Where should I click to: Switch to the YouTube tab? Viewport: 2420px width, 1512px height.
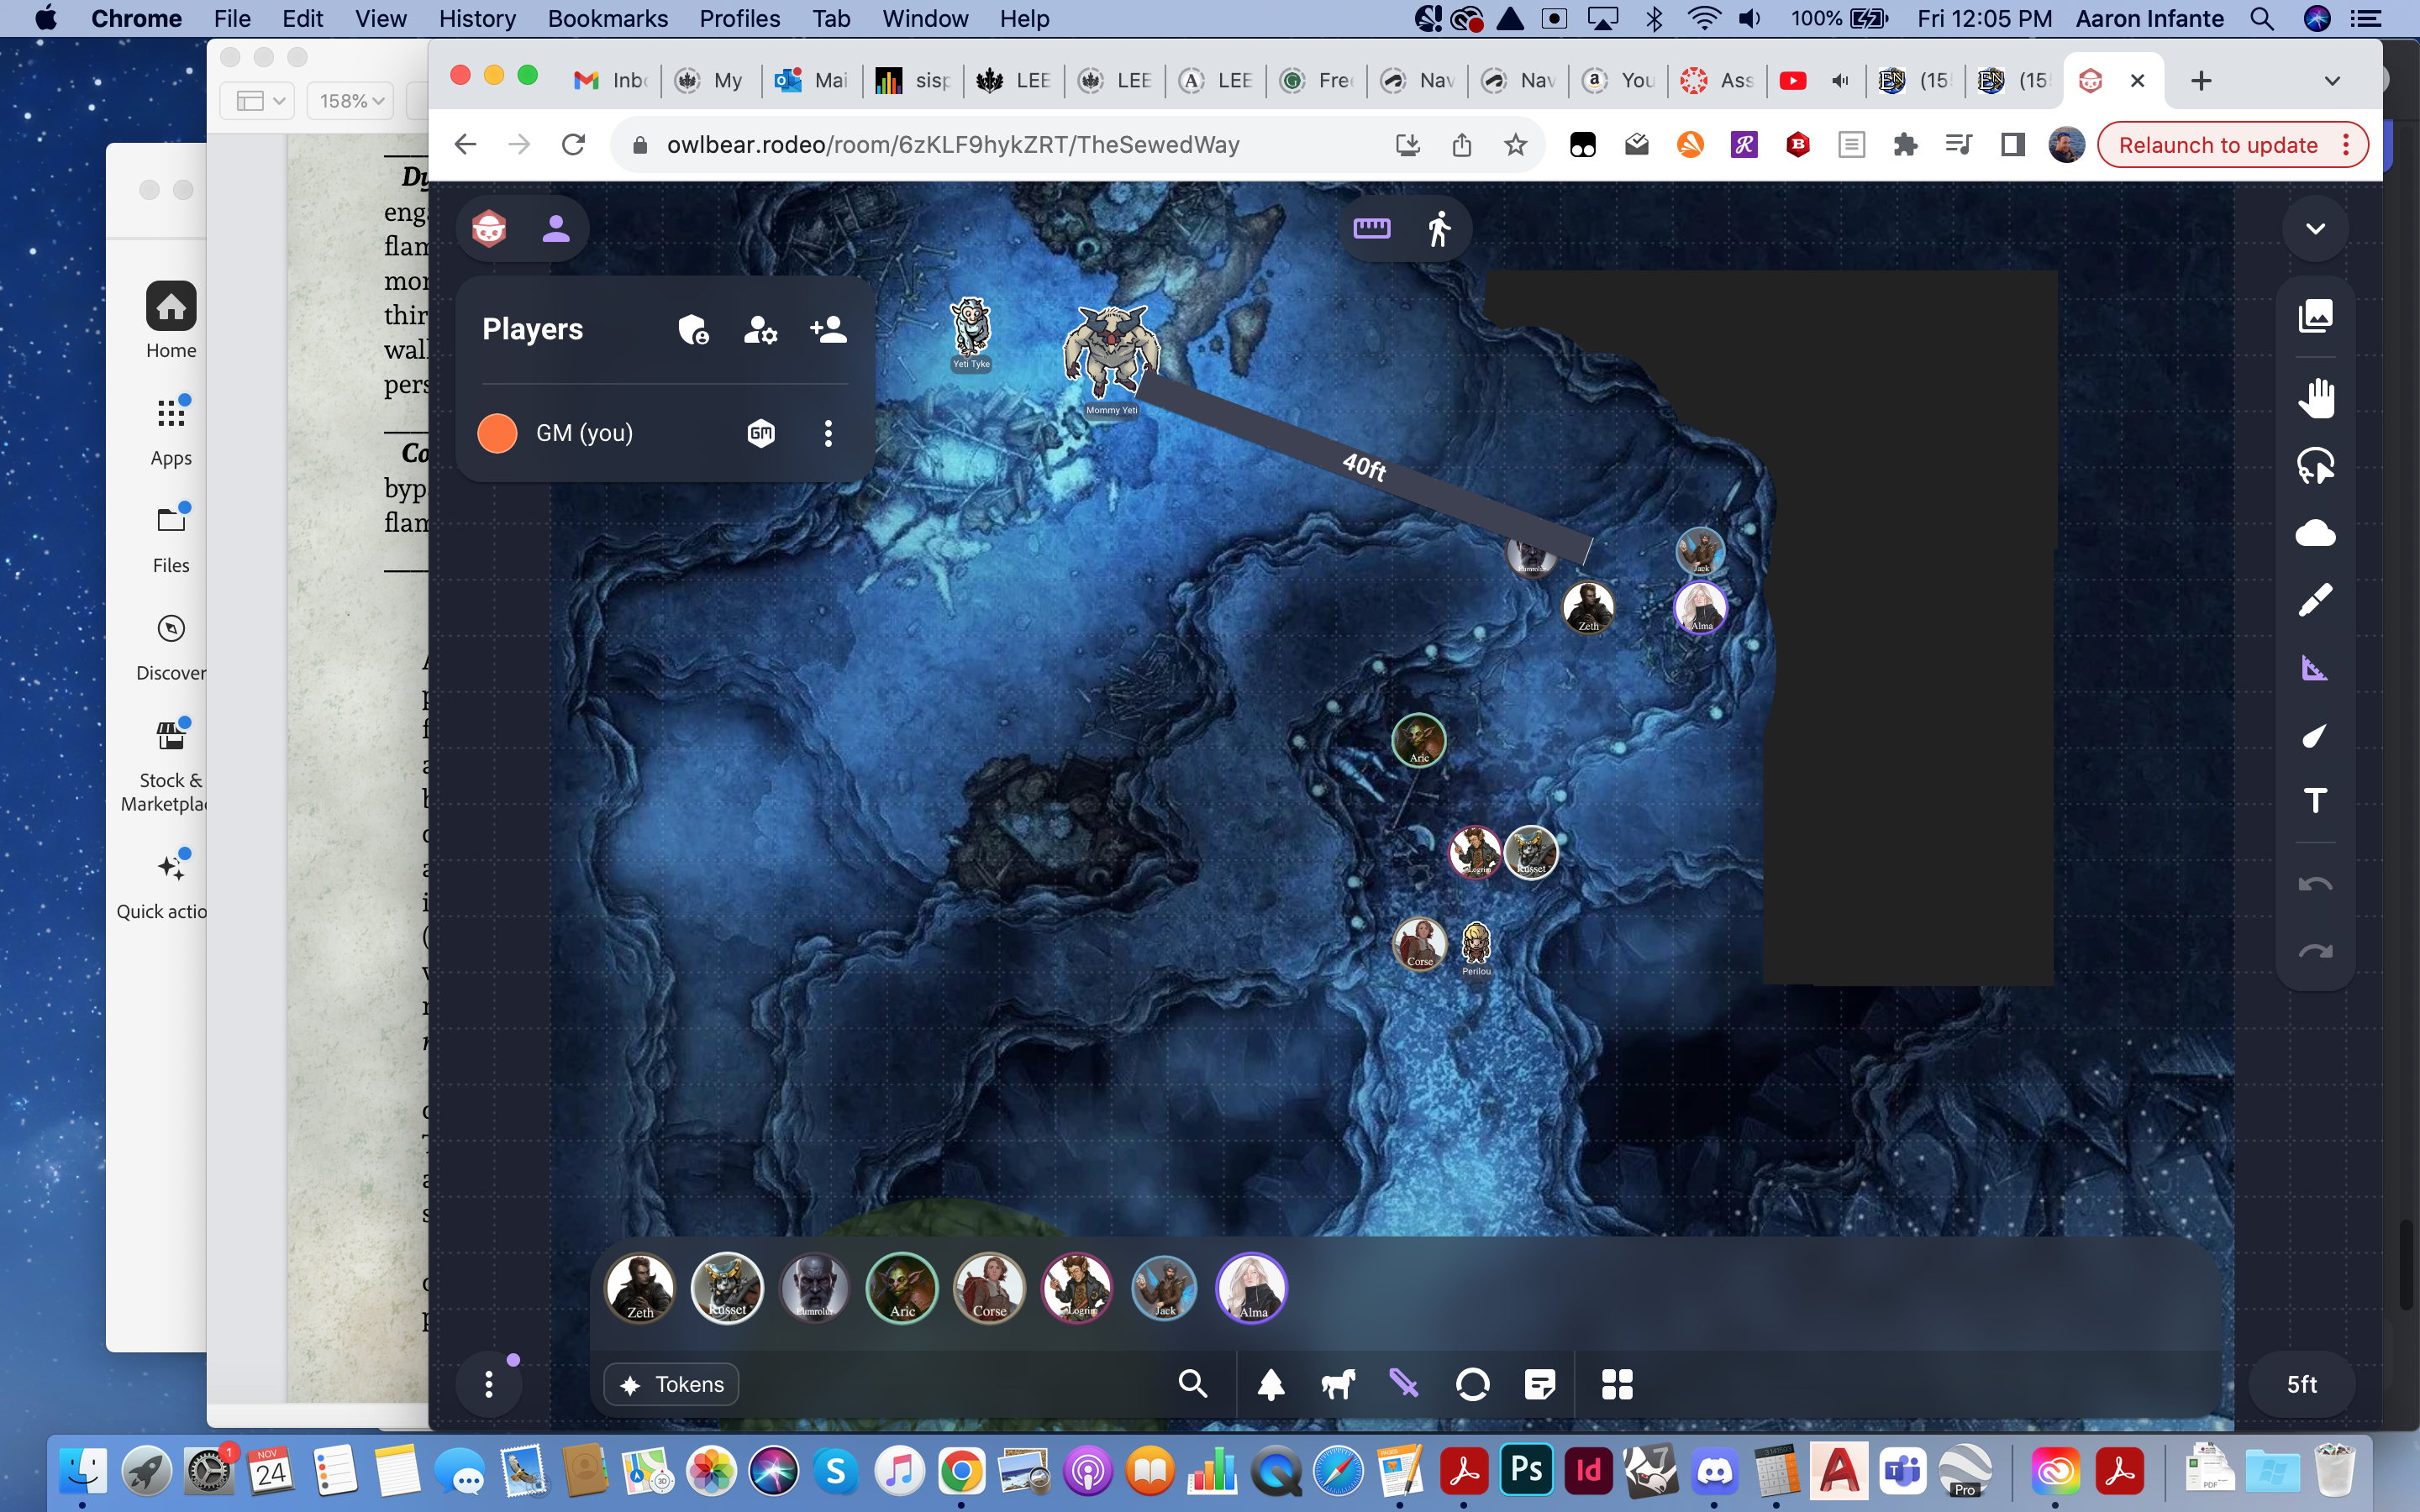pyautogui.click(x=1815, y=81)
